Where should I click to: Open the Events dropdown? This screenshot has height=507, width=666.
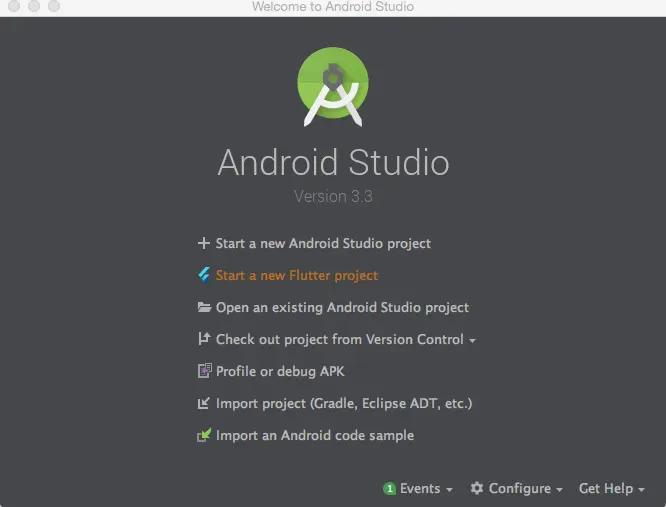point(426,489)
